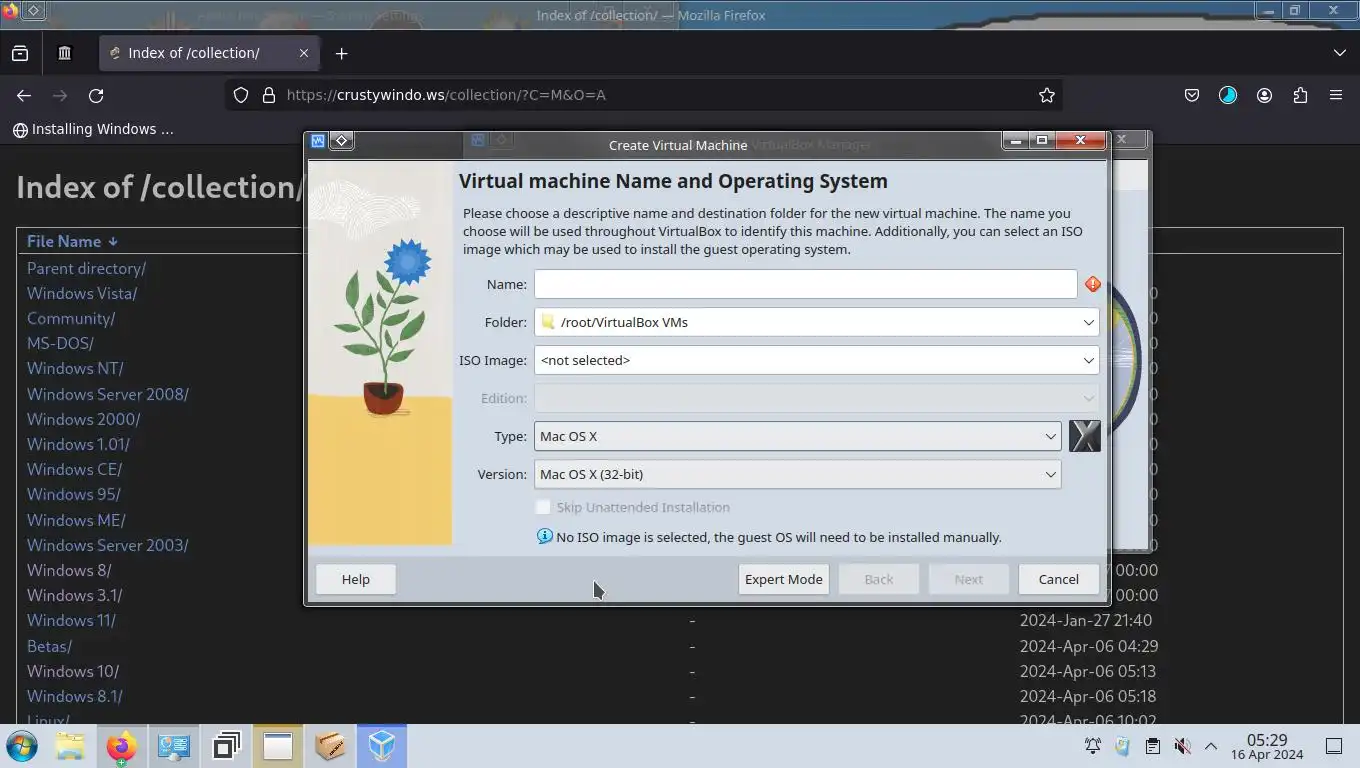Open the Parent directory/ link
Viewport: 1360px width, 768px height.
pyautogui.click(x=86, y=268)
